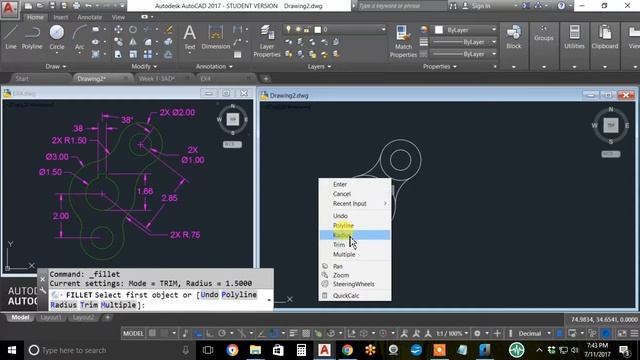Click the ViewCube TOP face in Drawing2 window
This screenshot has width=640, height=360.
point(611,125)
